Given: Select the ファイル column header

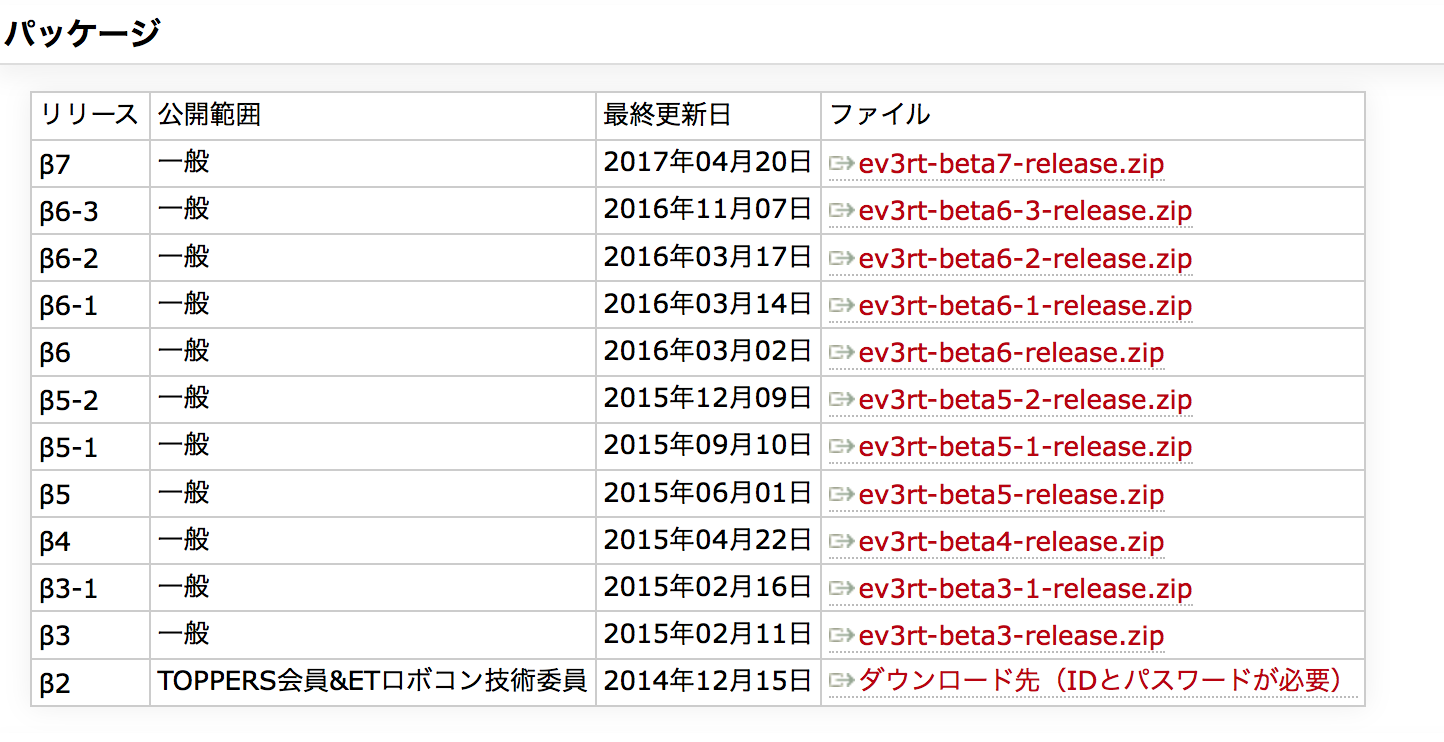Looking at the screenshot, I should (880, 115).
